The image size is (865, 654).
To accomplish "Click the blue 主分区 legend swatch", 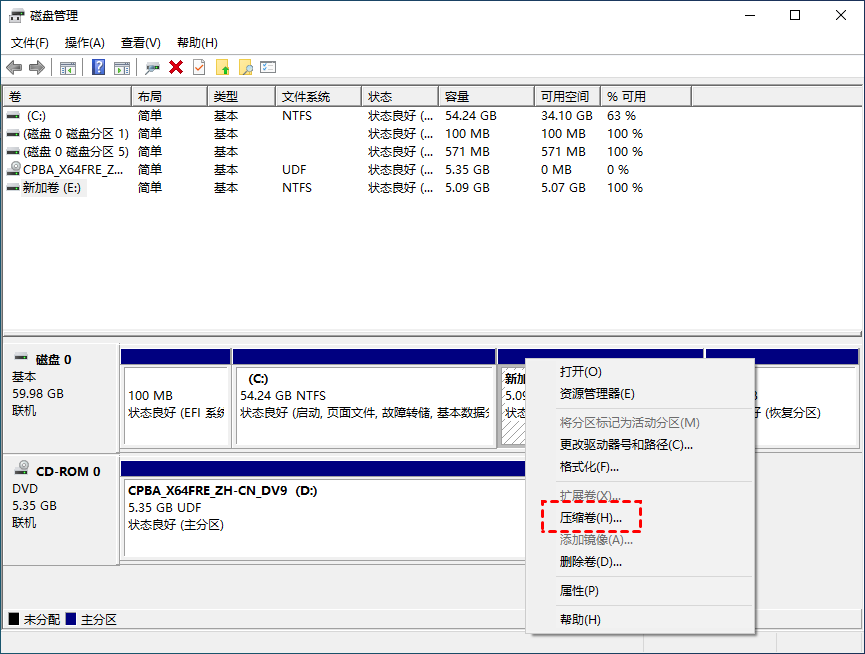I will 71,619.
